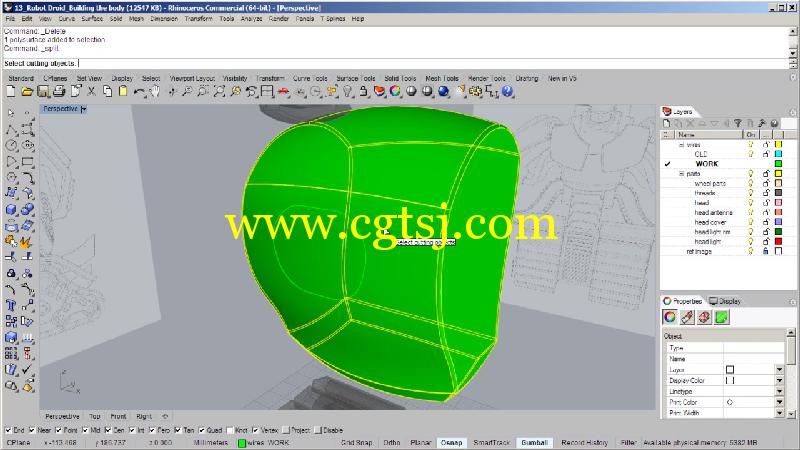Switch to the Top viewport tab
The image size is (800, 450).
pos(94,416)
